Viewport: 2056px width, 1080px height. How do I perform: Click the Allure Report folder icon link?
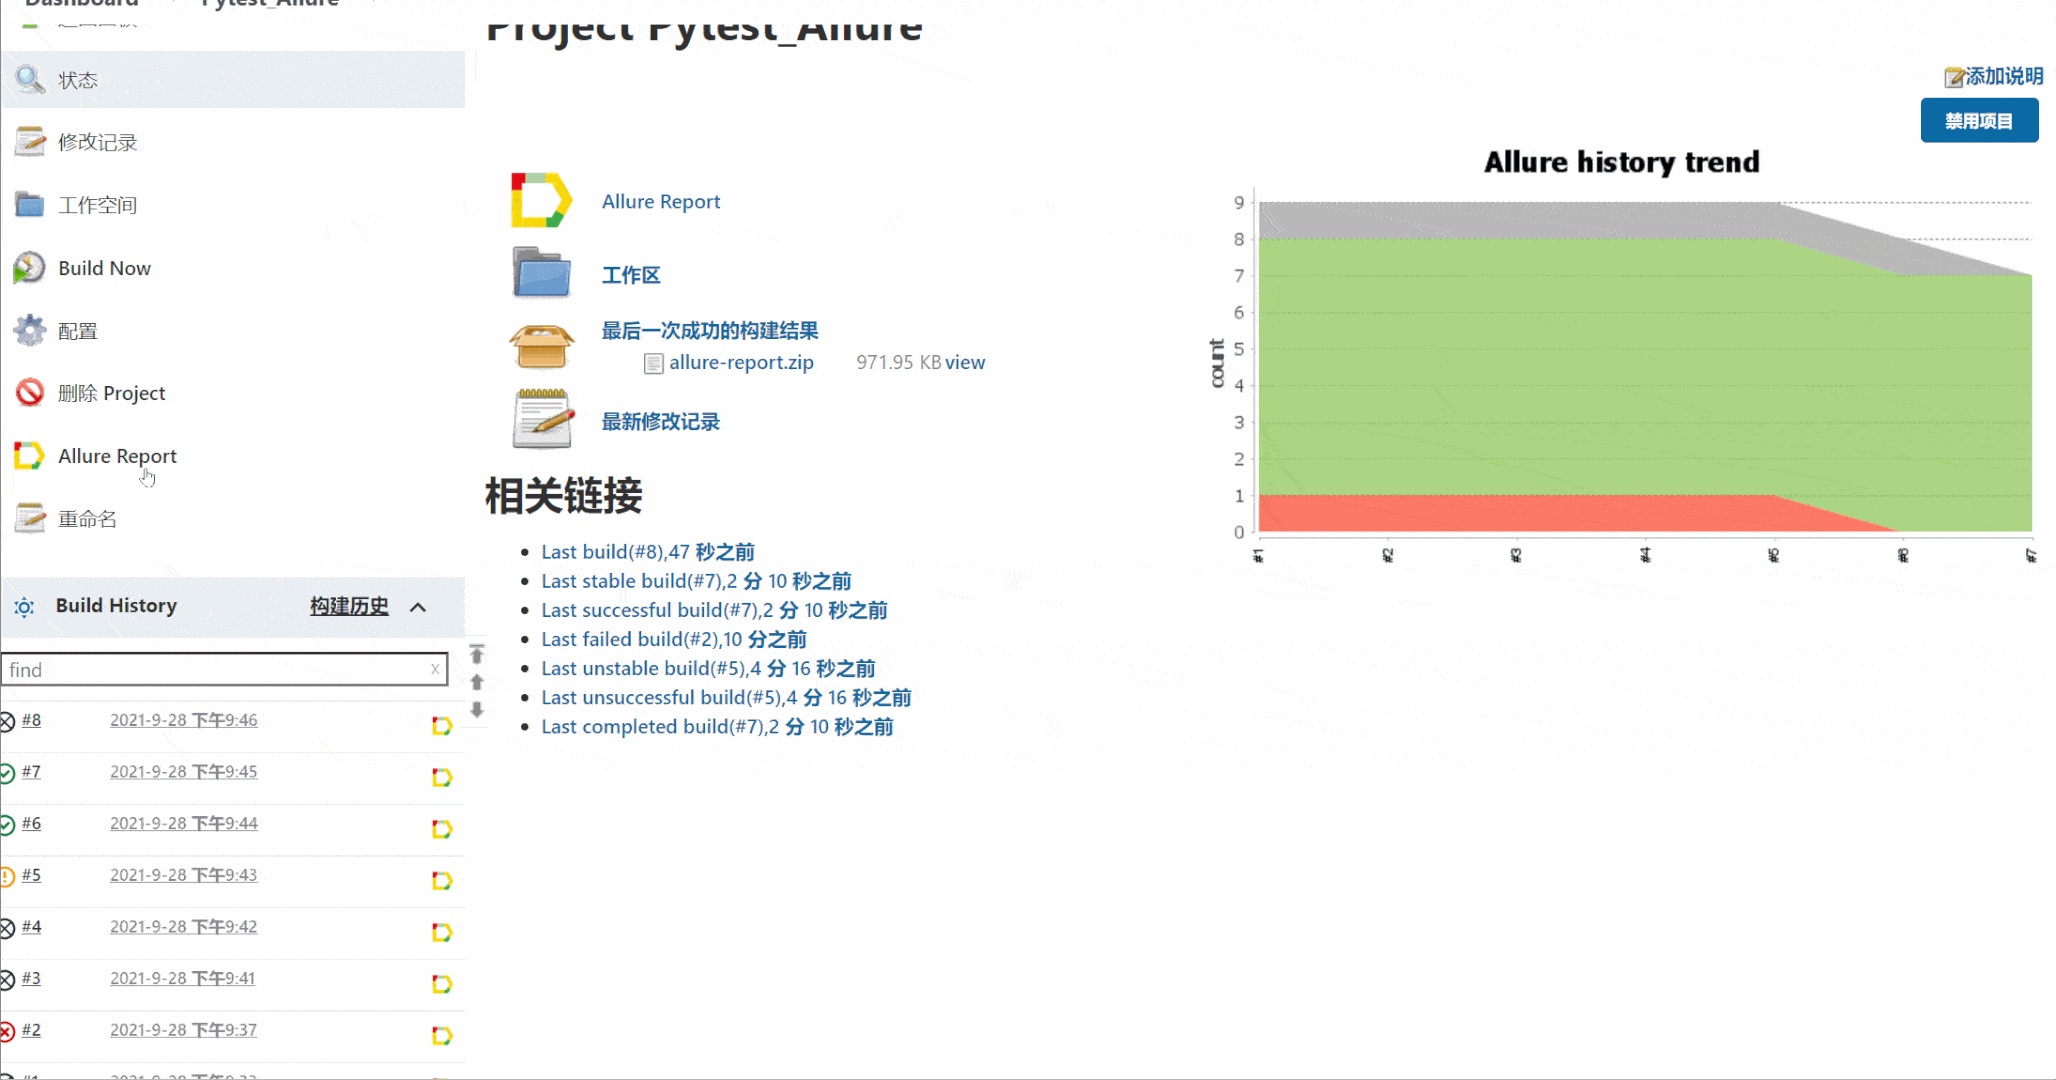(540, 200)
